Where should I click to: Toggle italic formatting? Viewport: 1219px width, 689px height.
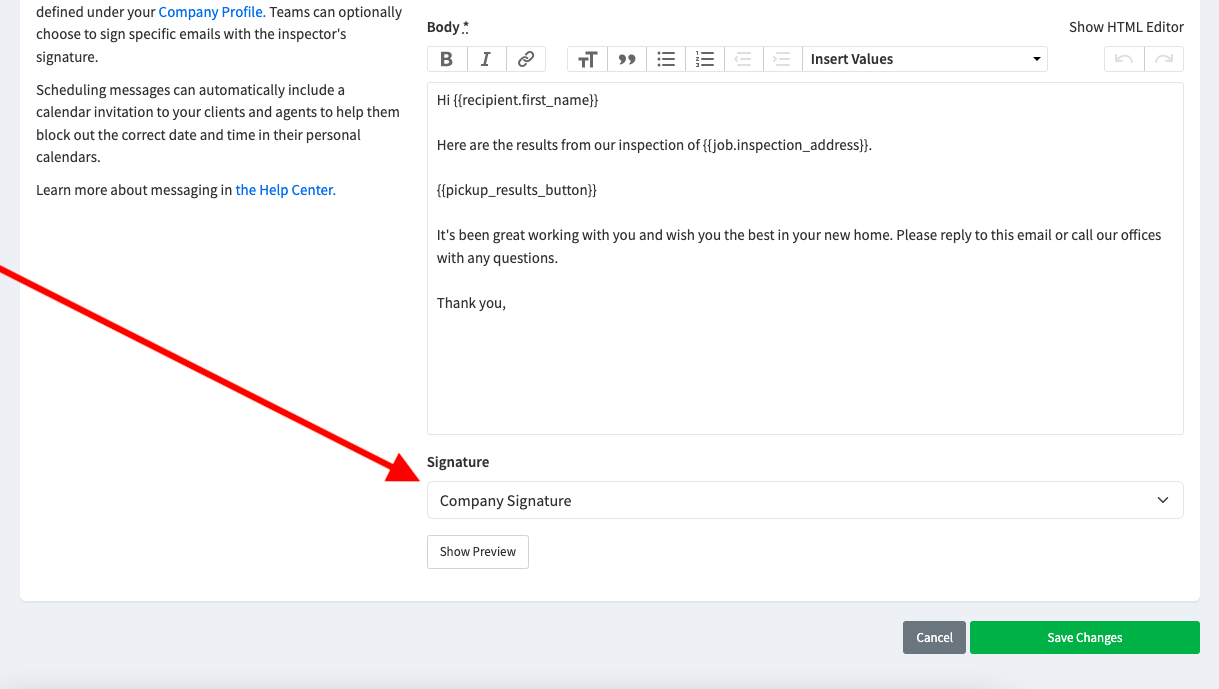pyautogui.click(x=486, y=59)
